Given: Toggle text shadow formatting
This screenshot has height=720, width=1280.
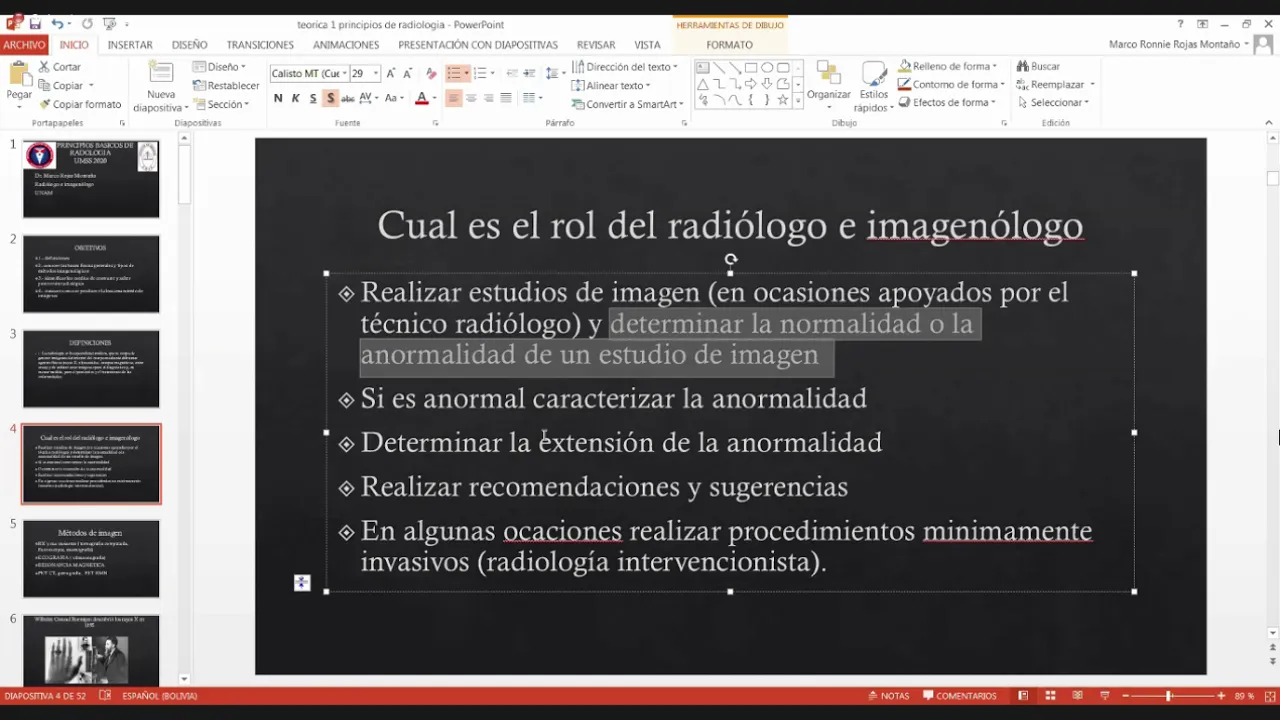Looking at the screenshot, I should click(330, 98).
